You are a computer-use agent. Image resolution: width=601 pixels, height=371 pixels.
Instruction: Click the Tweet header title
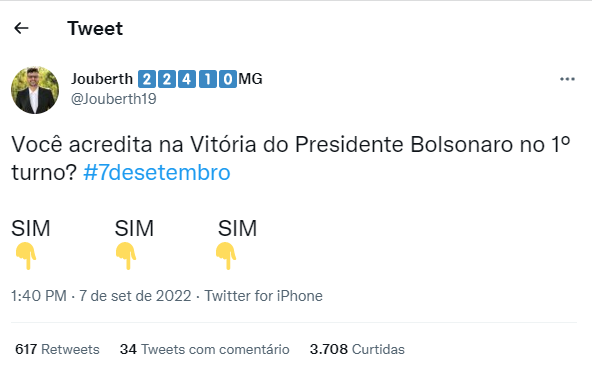[x=95, y=28]
